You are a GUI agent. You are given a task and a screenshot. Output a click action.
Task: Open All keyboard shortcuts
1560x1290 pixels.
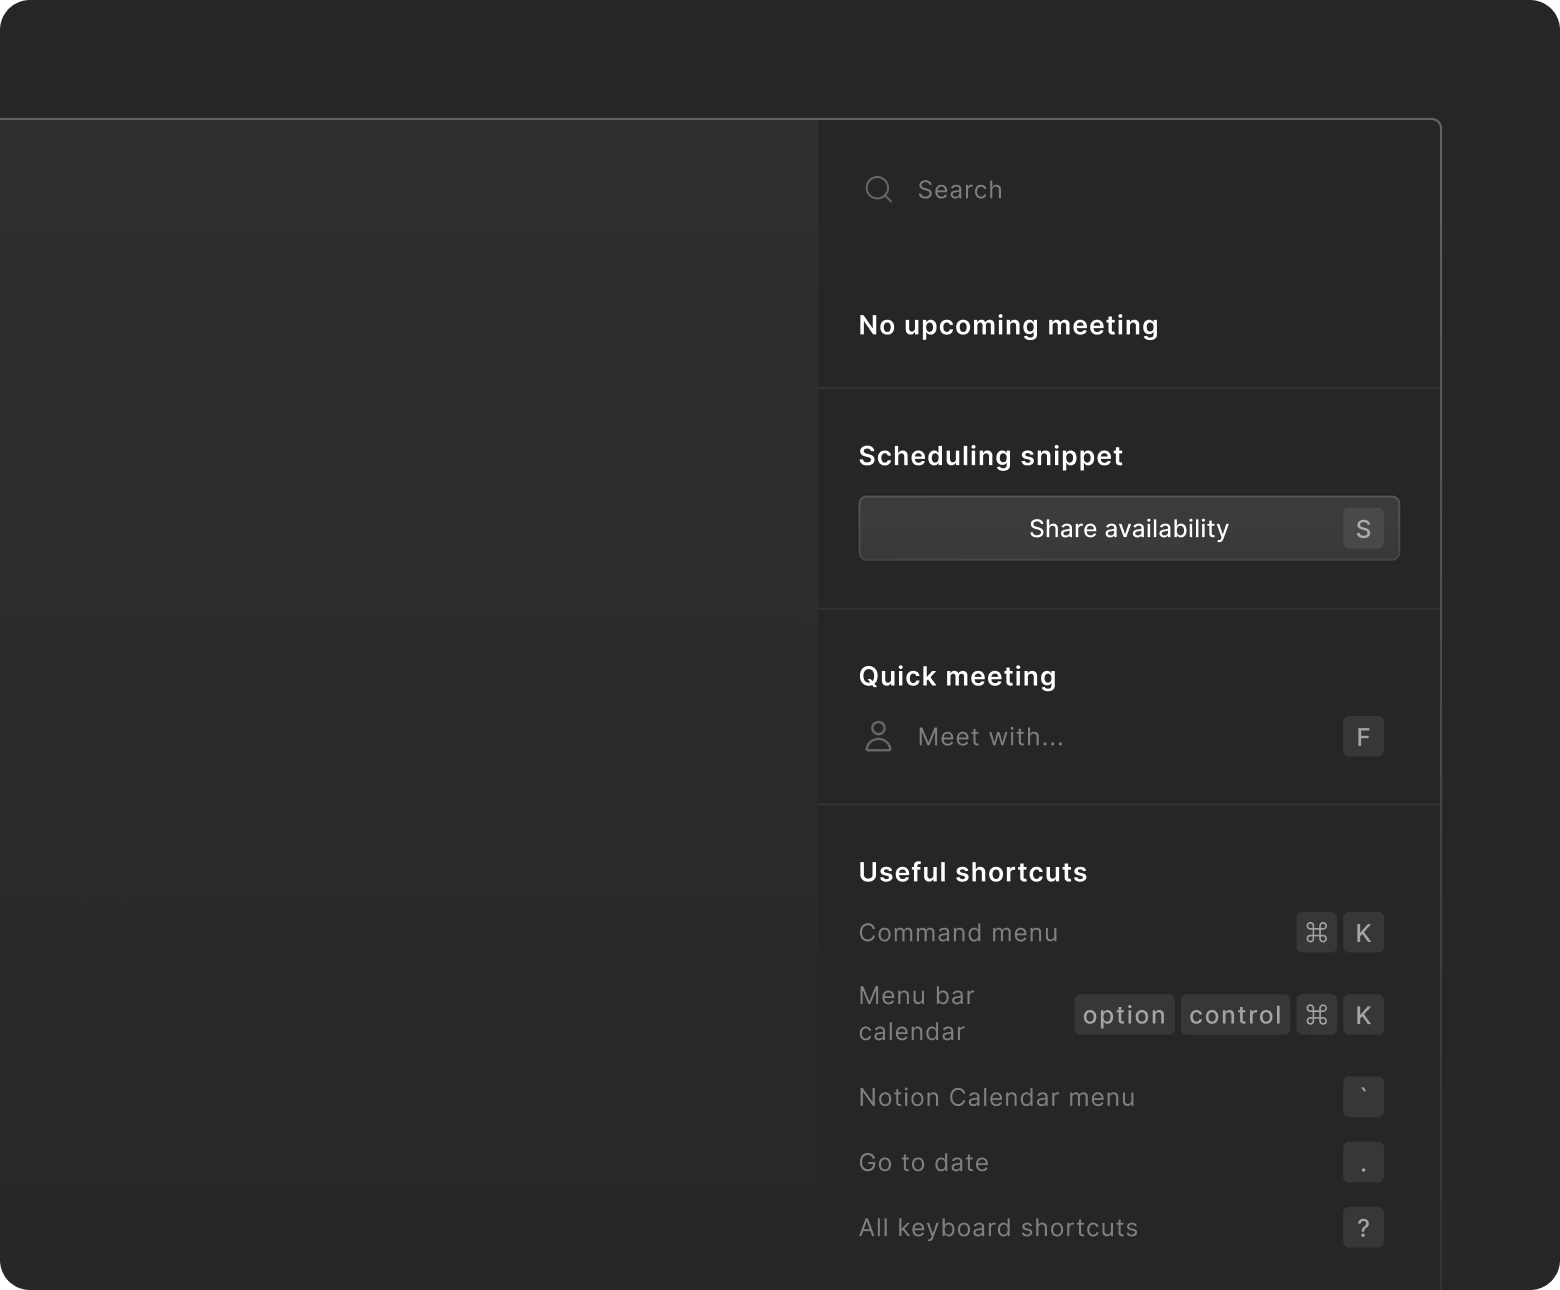tap(998, 1227)
